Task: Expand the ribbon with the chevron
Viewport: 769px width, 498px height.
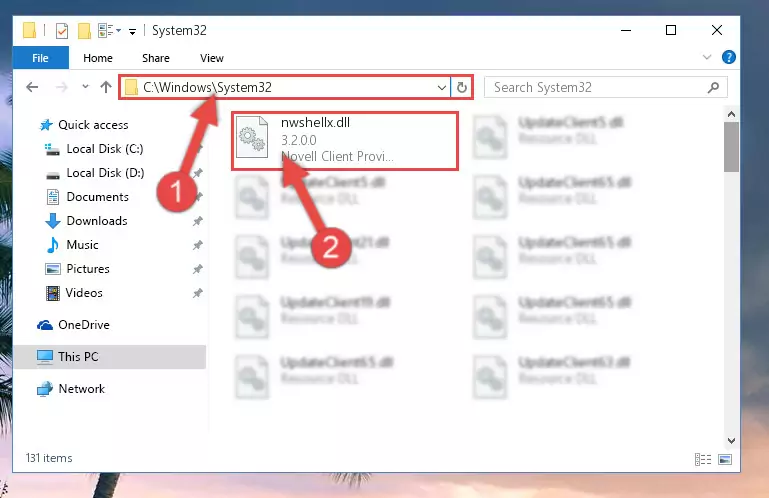Action: pos(707,57)
